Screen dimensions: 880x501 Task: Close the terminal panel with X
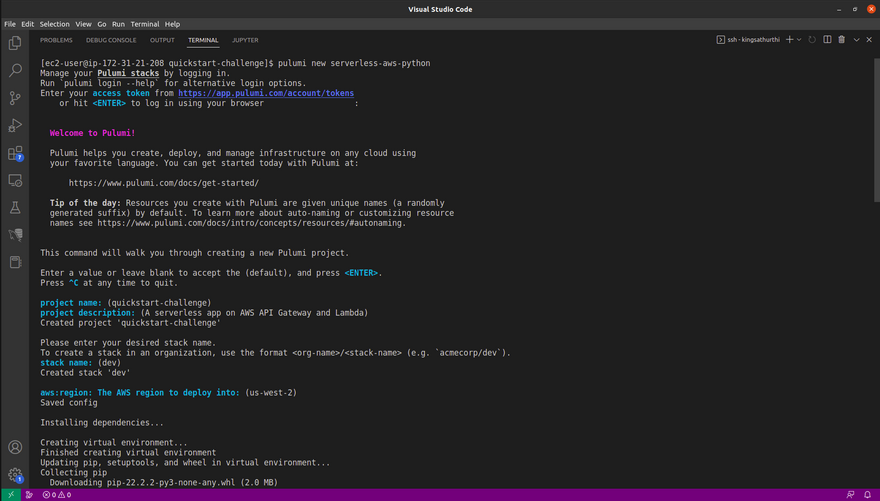[869, 40]
